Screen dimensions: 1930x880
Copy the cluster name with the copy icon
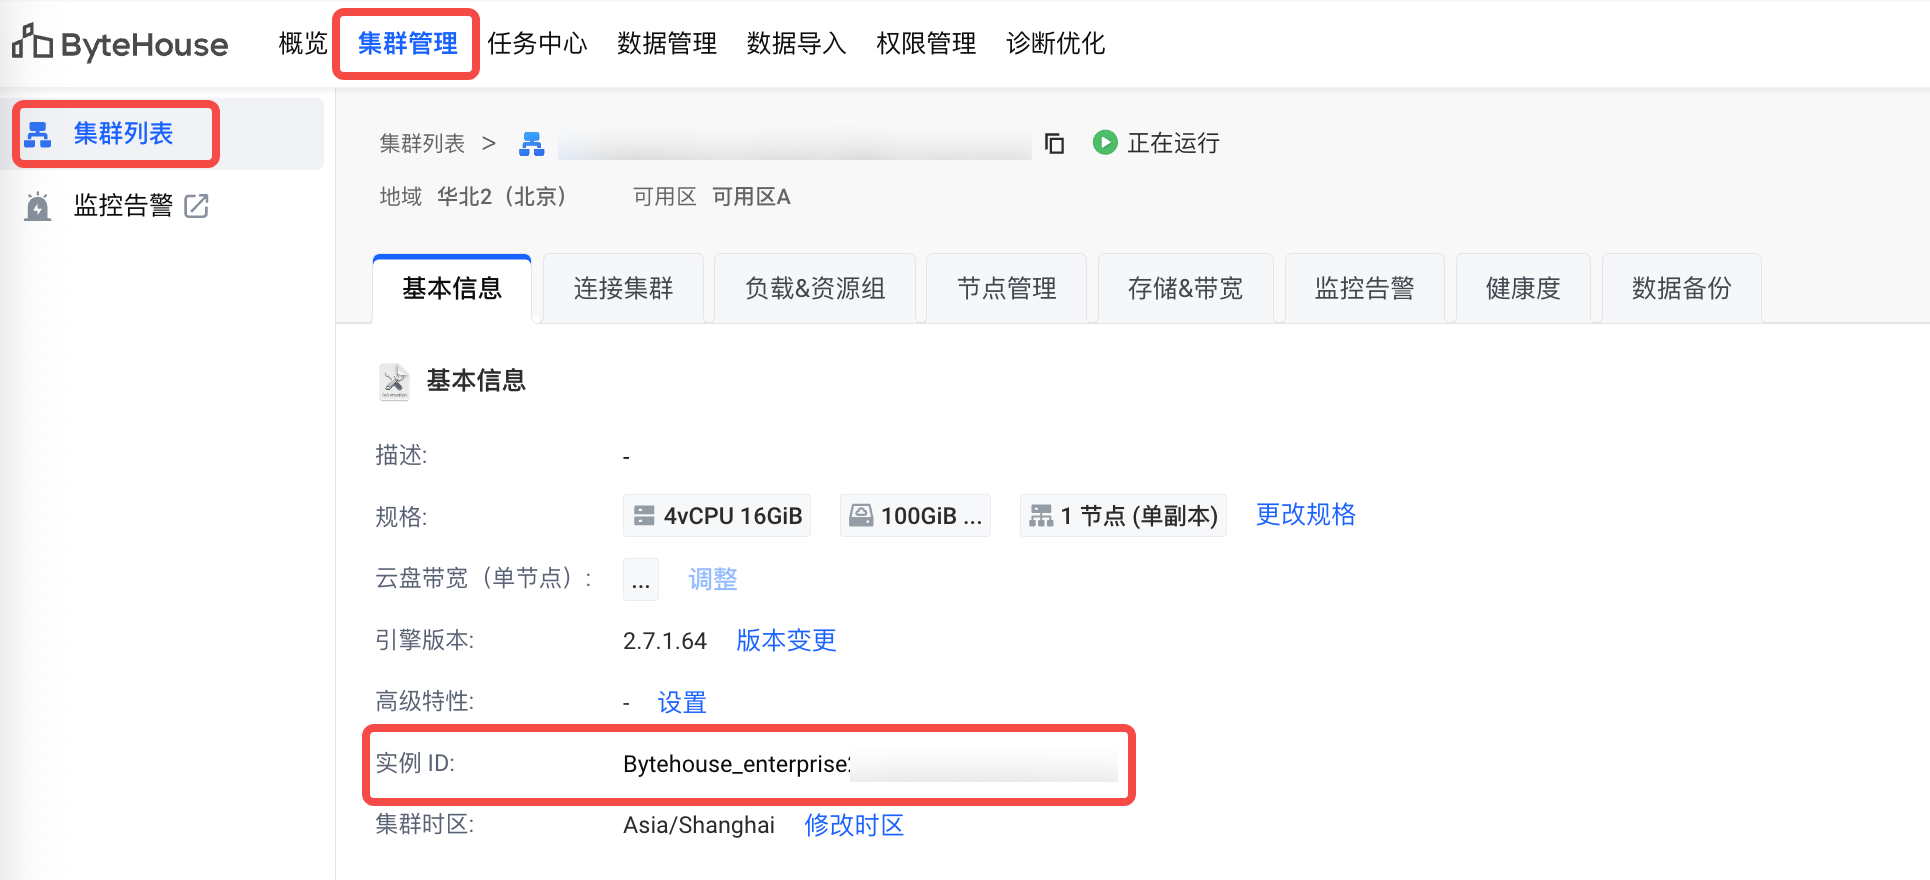tap(1054, 143)
